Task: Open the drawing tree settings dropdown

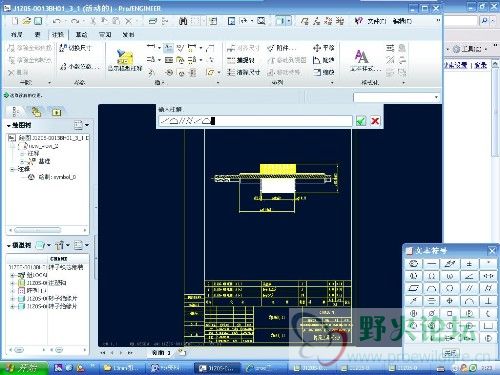Action: click(81, 125)
